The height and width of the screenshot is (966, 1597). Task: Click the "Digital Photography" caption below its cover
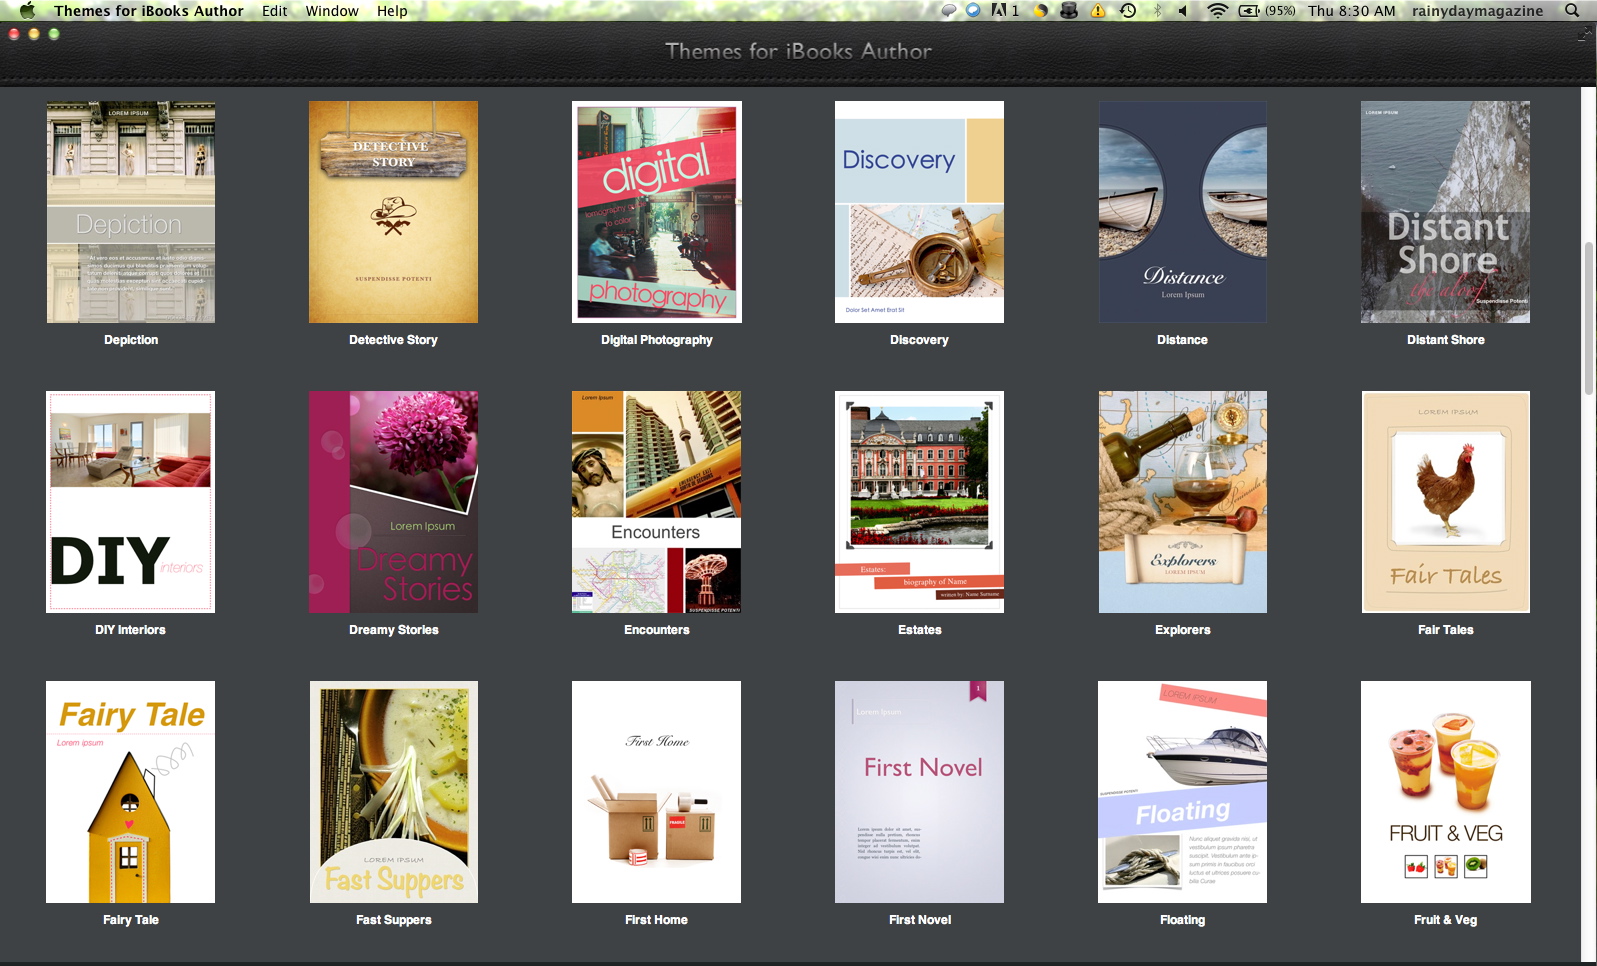click(657, 340)
